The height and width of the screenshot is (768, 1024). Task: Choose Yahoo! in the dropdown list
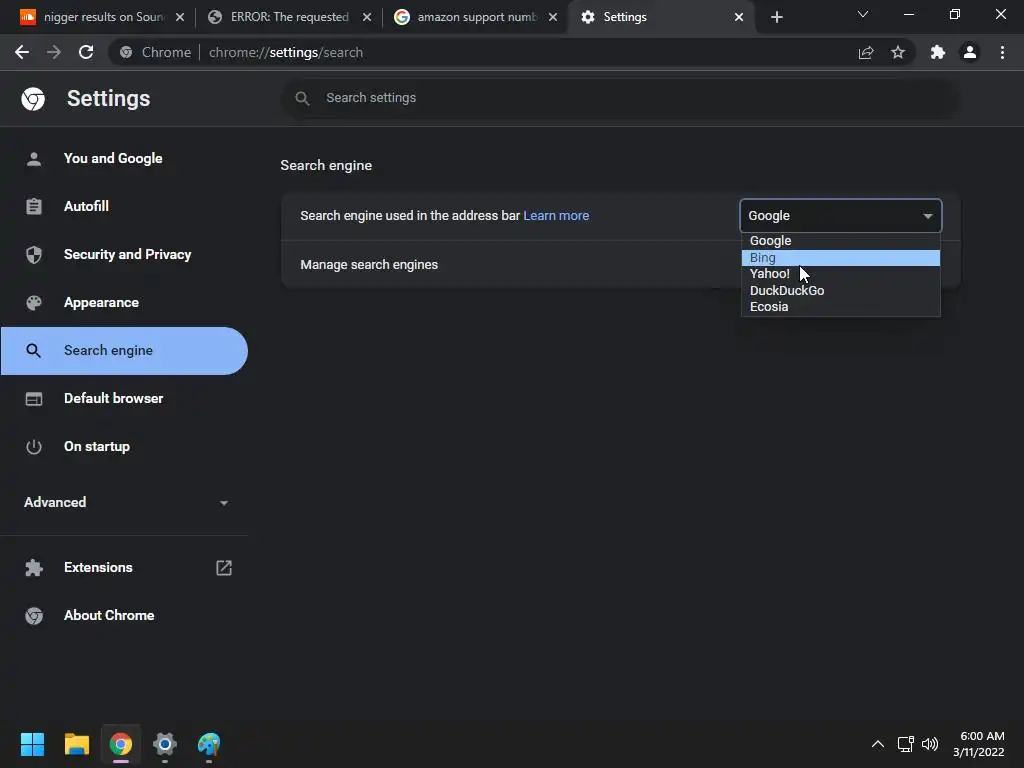(840, 274)
